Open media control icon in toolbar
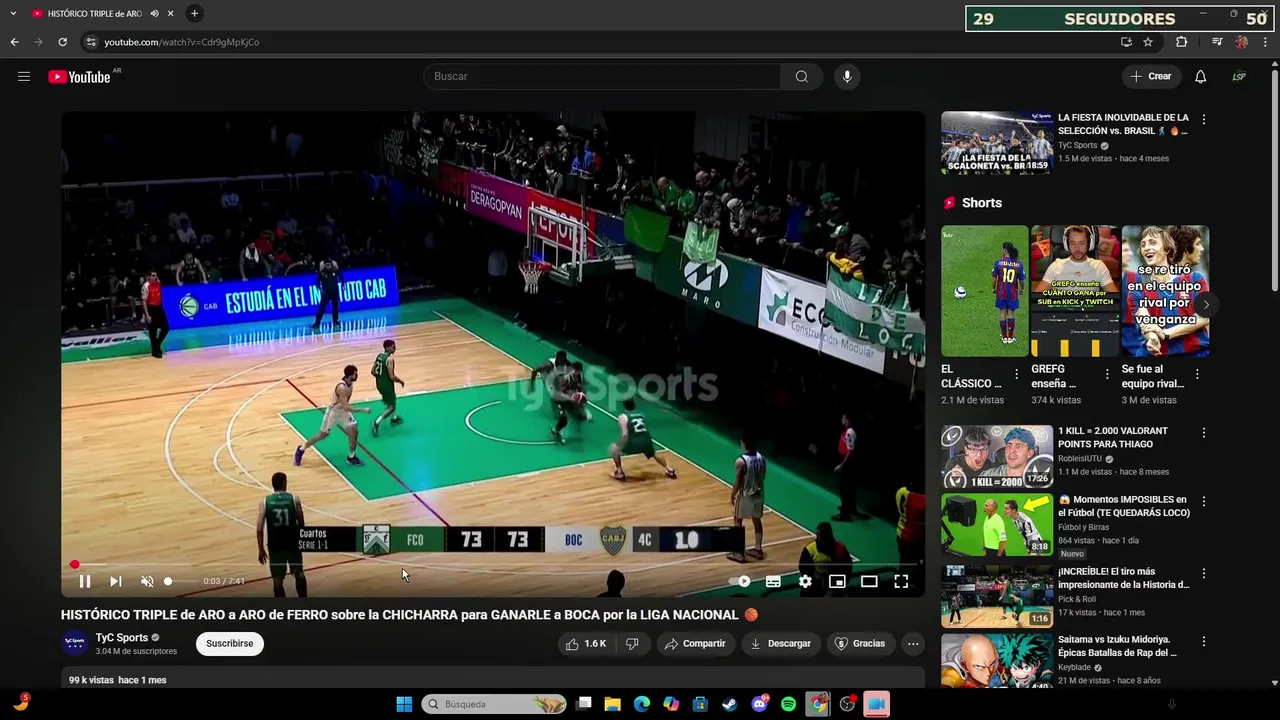 pyautogui.click(x=1217, y=42)
